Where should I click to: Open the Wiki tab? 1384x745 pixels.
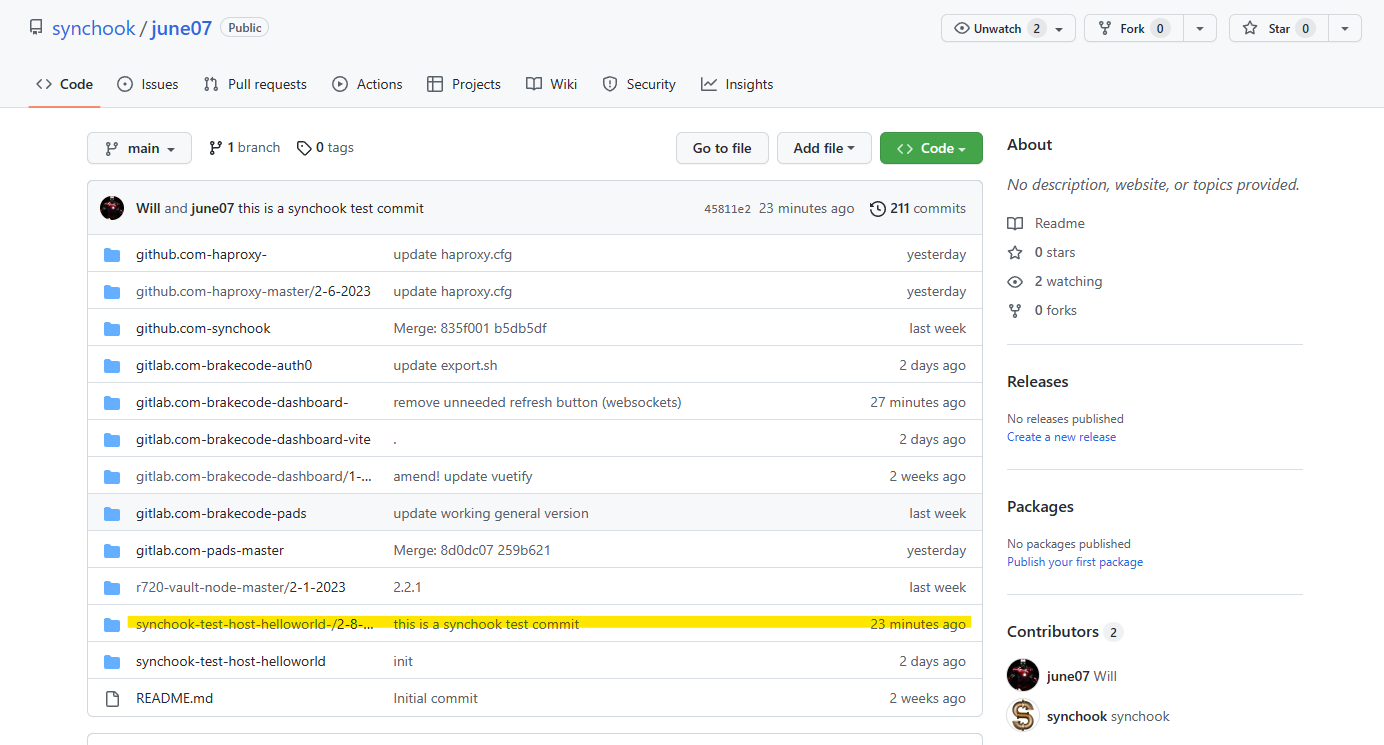click(551, 84)
